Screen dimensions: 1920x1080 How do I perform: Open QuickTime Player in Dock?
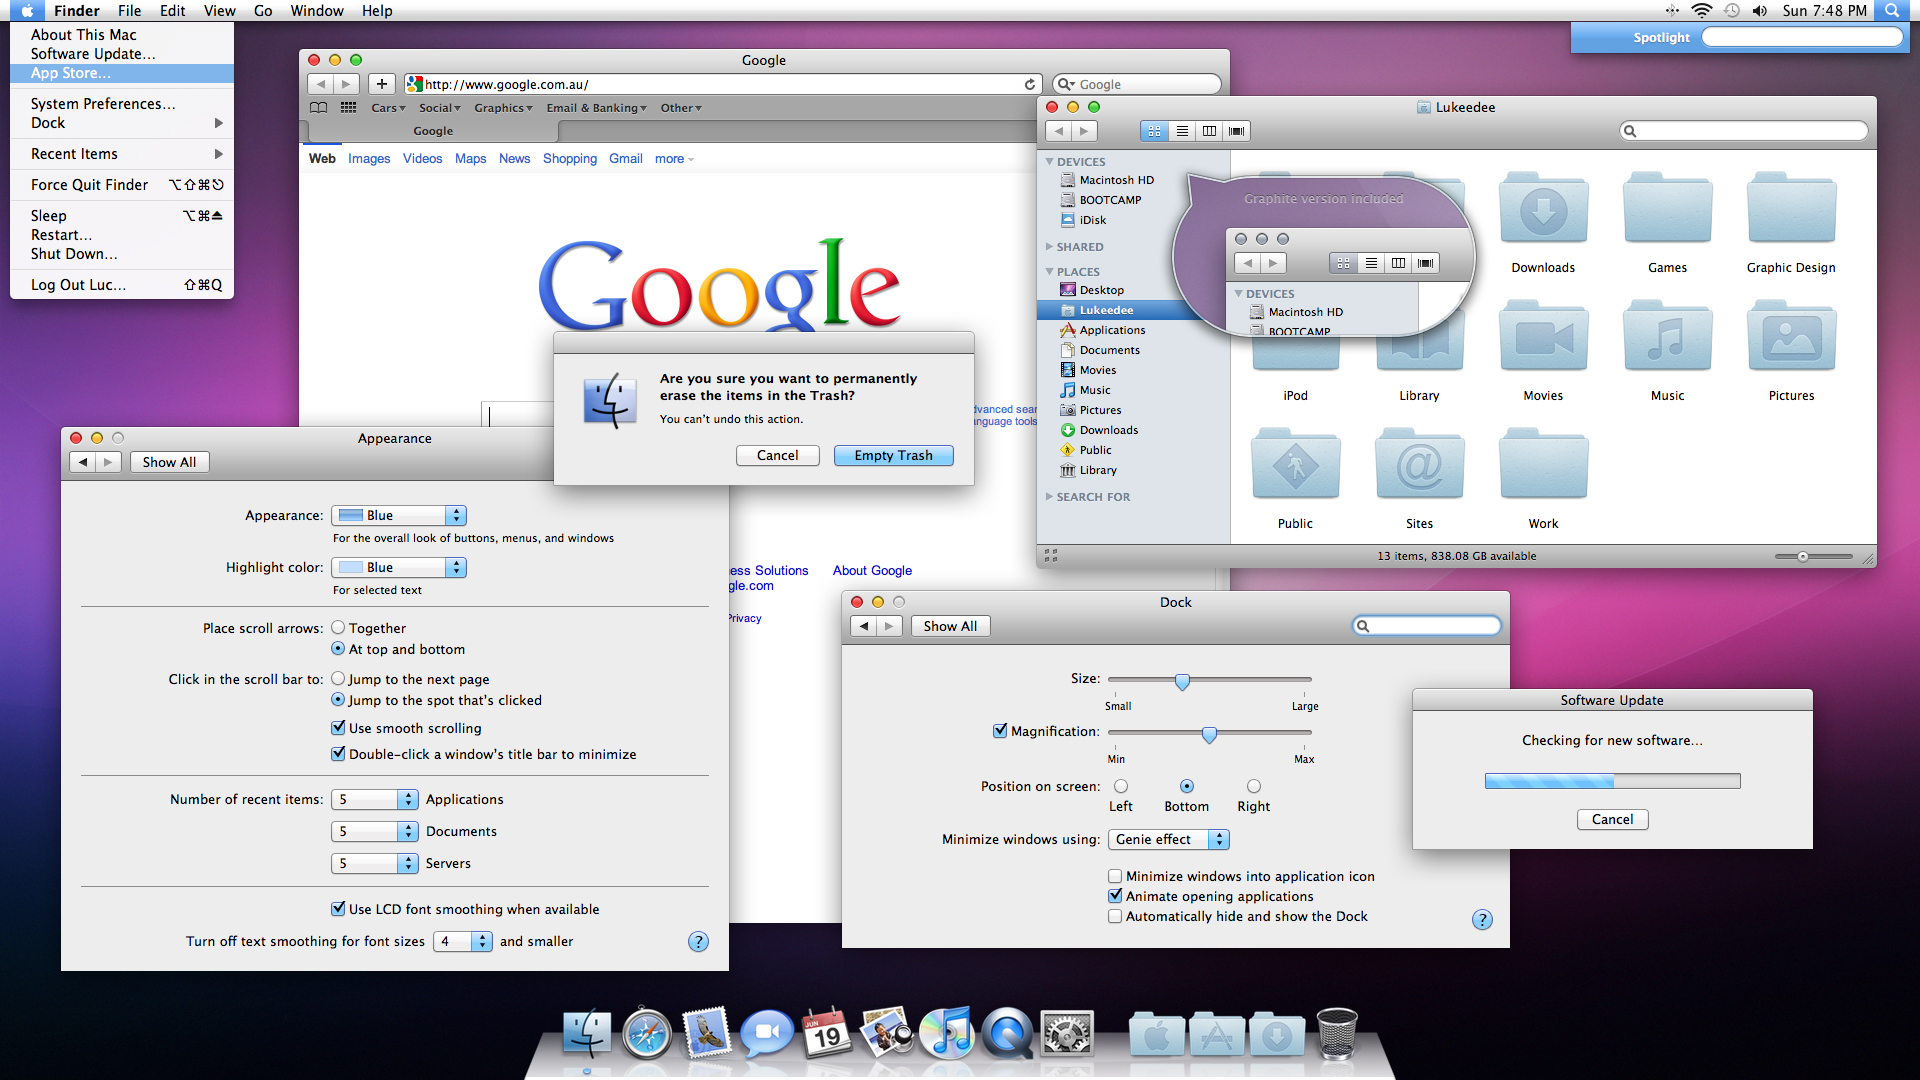click(1007, 1033)
